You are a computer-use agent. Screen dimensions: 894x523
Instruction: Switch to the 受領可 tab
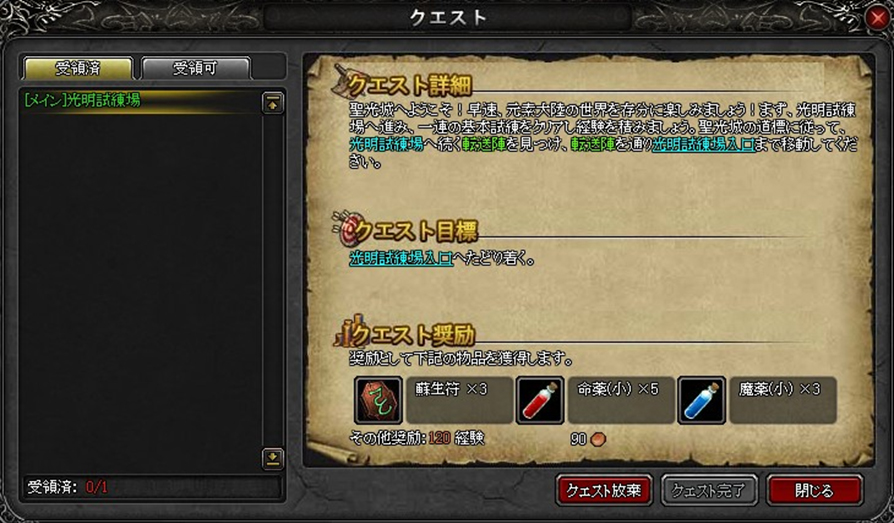pos(195,68)
